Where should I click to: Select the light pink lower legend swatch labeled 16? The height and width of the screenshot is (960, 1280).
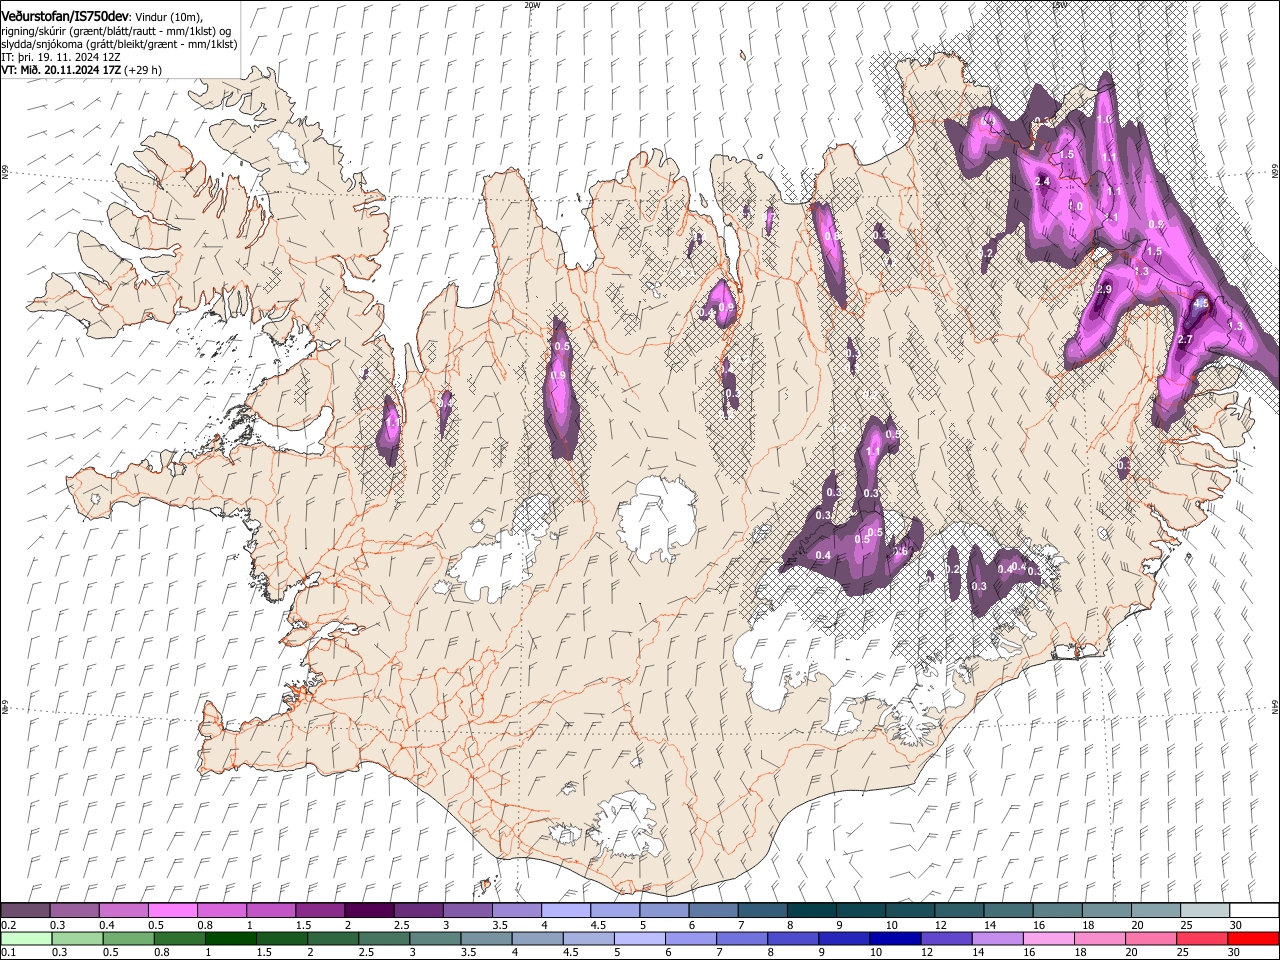(1048, 938)
